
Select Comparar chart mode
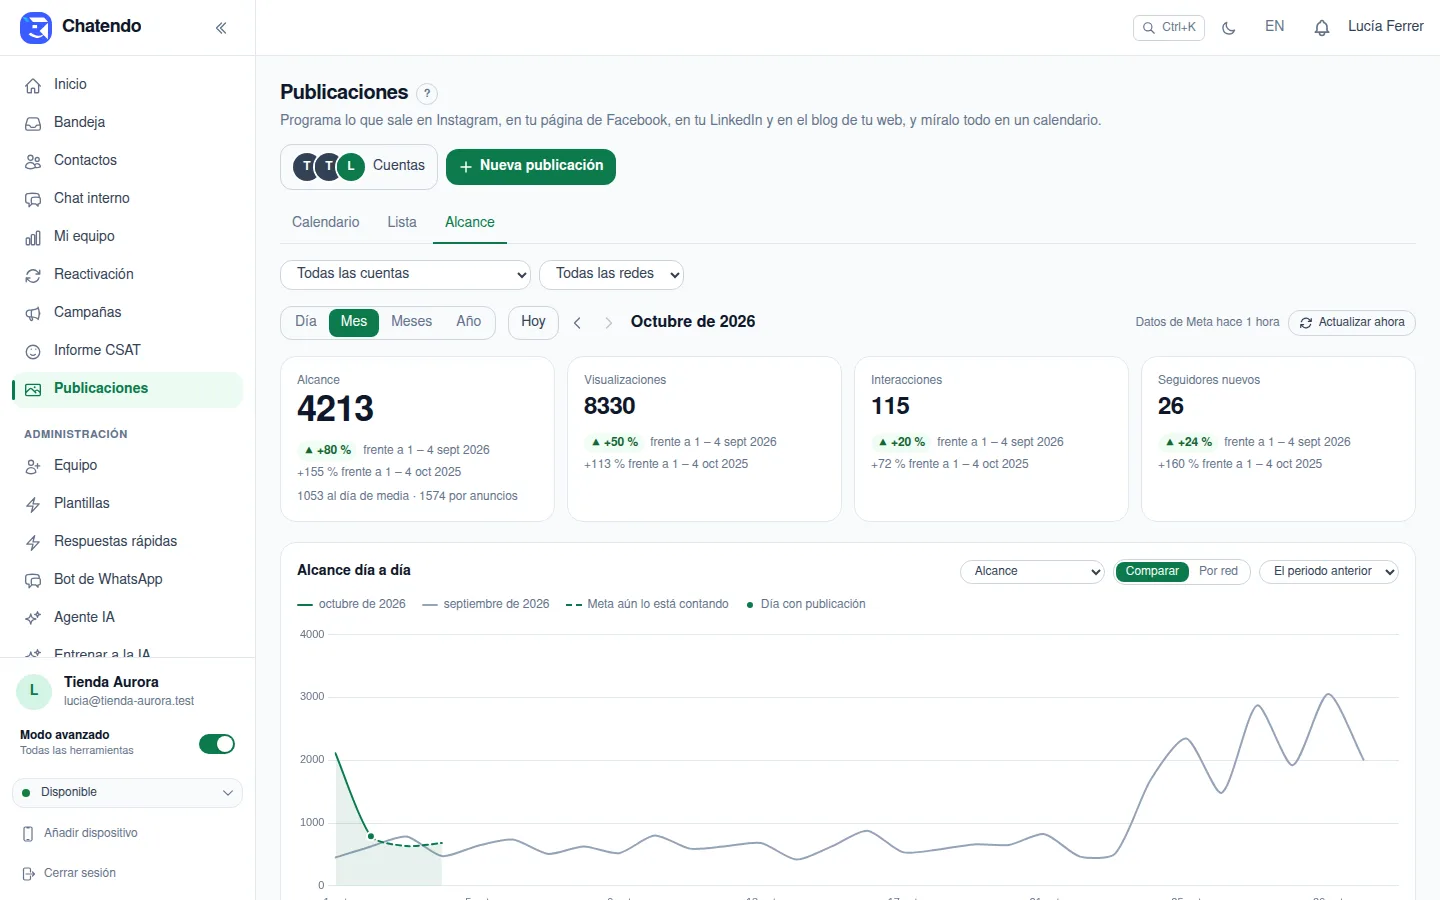(1152, 572)
